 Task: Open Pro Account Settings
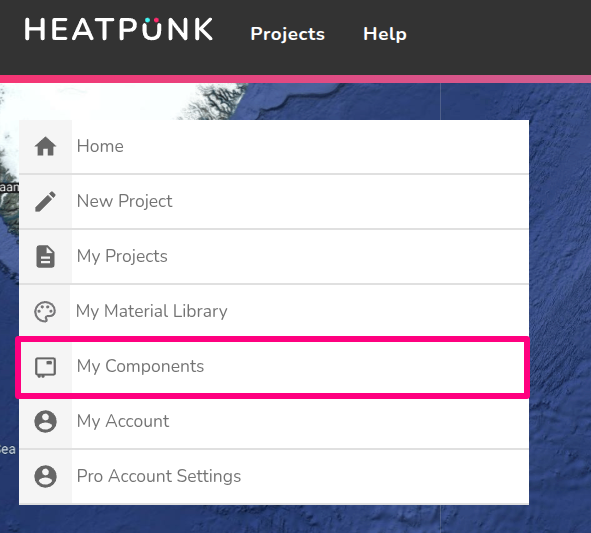coord(274,476)
